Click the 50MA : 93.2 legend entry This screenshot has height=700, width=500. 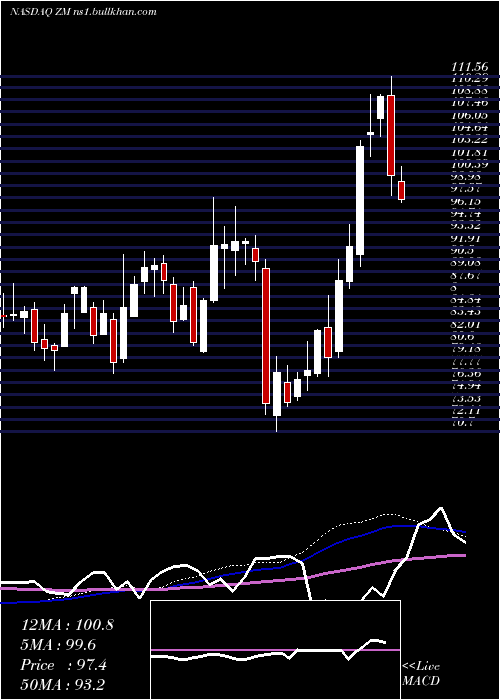(62, 684)
